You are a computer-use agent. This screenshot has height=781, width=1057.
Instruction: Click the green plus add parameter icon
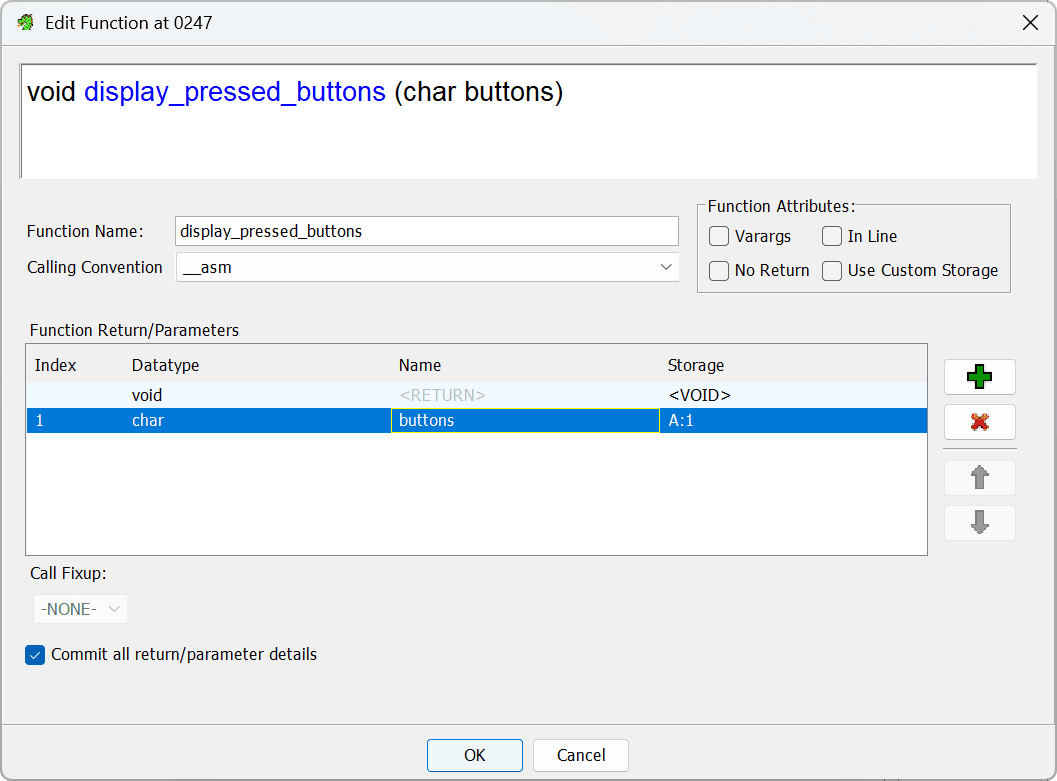(x=979, y=377)
